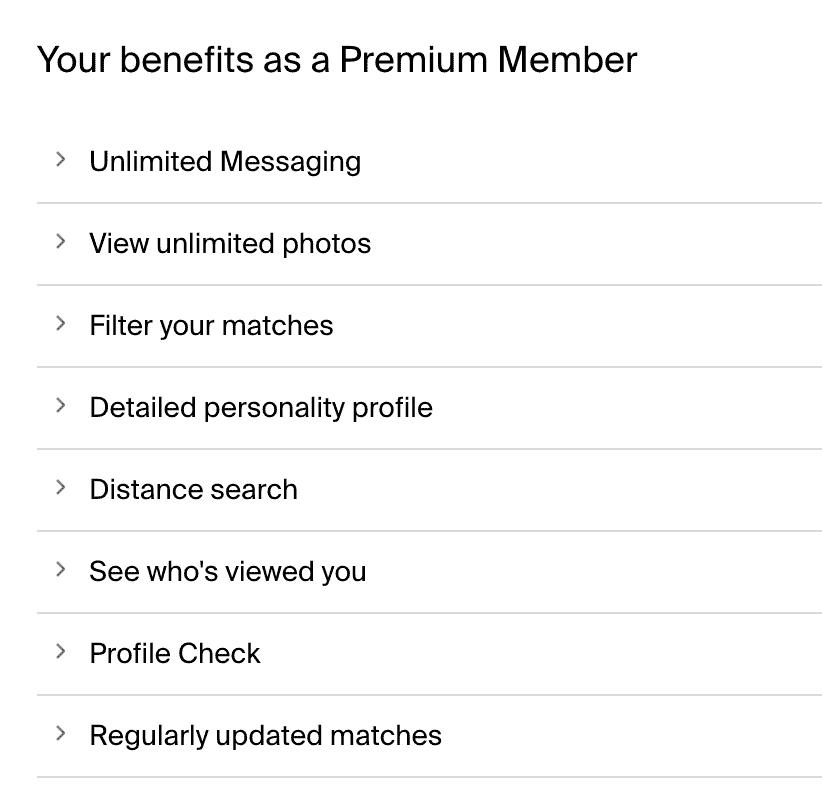
Task: Open the Regularly updated matches chevron
Action: 61,734
